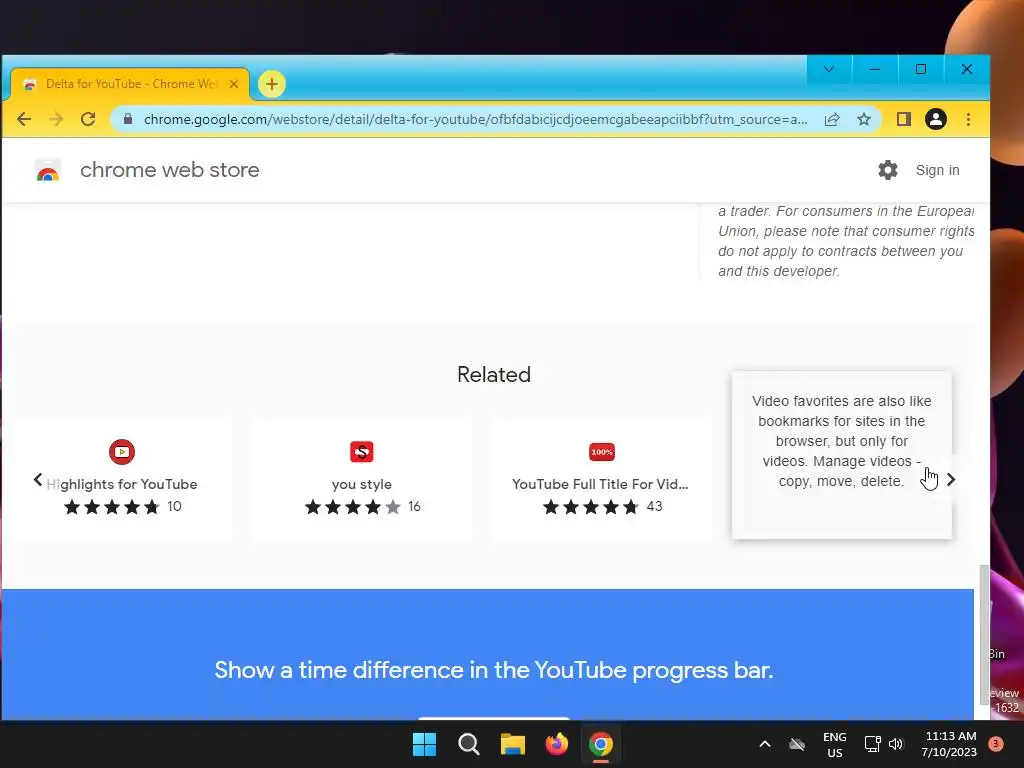Click the Sign in link
This screenshot has height=768, width=1024.
[937, 170]
